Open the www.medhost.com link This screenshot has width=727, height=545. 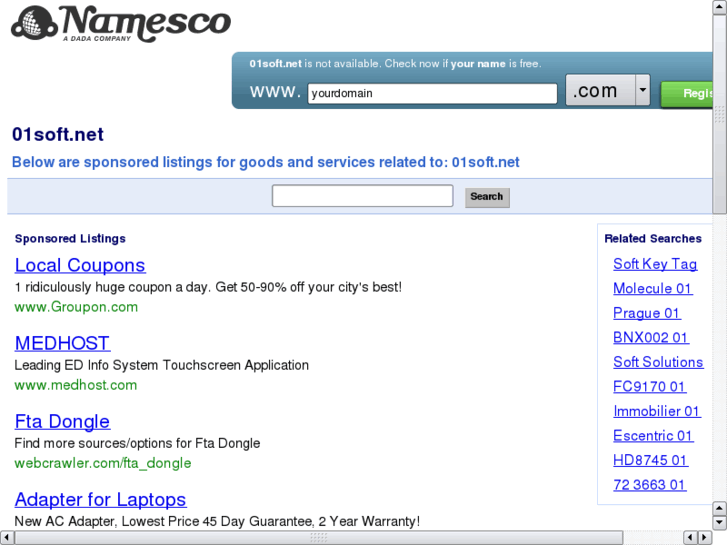pos(76,385)
